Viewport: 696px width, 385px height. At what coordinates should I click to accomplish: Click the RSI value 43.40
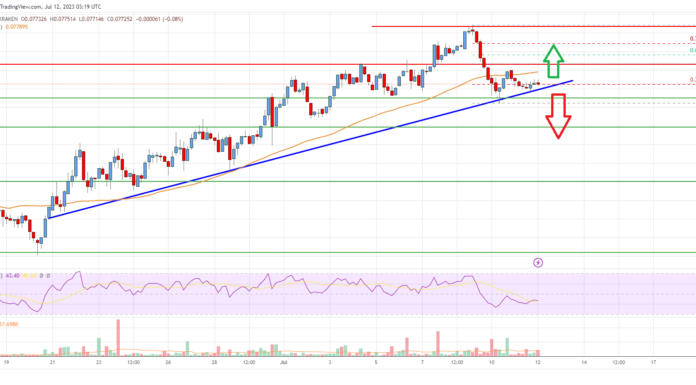pyautogui.click(x=12, y=276)
